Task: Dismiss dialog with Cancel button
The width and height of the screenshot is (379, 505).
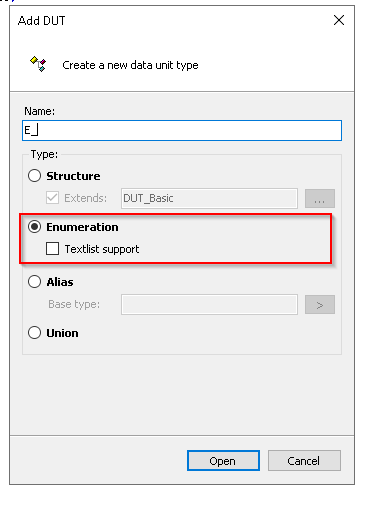Action: coord(304,461)
